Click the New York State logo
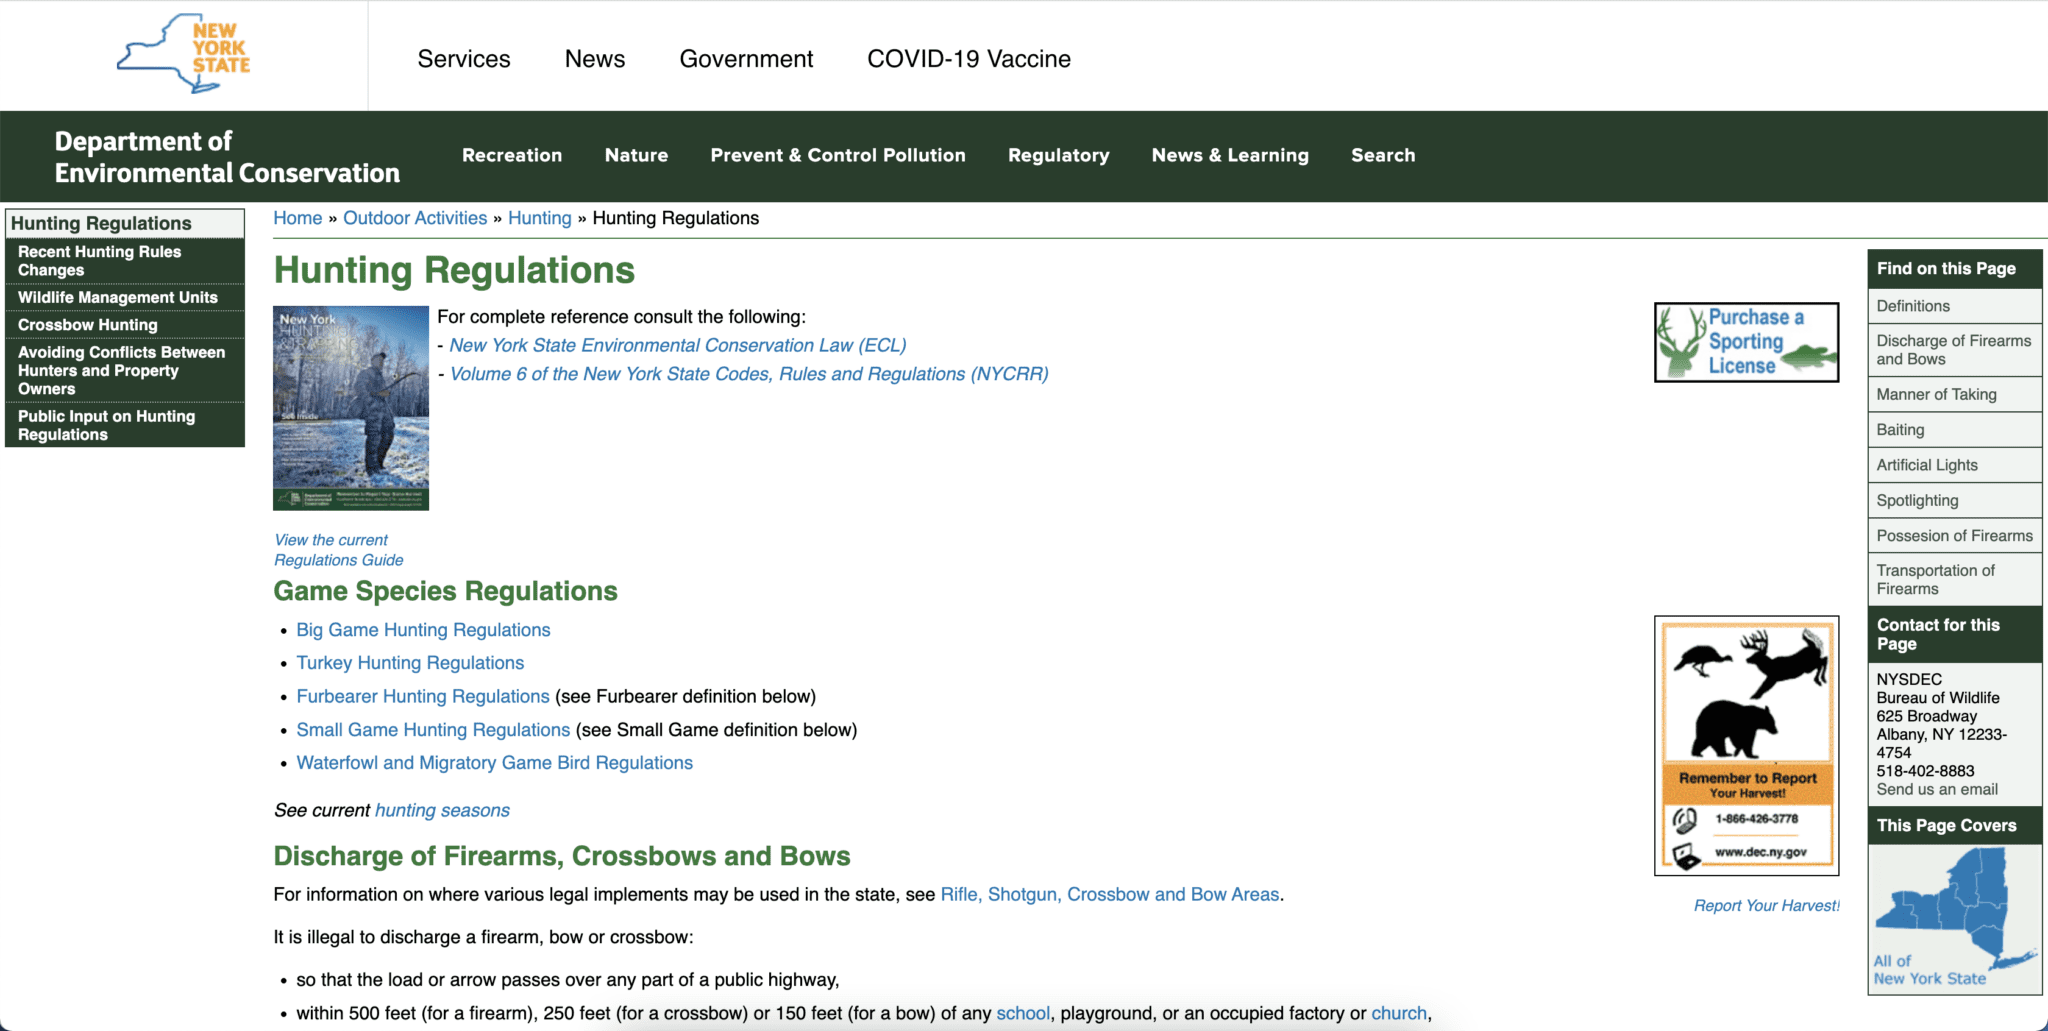Screen dimensions: 2048x1031 coord(184,54)
